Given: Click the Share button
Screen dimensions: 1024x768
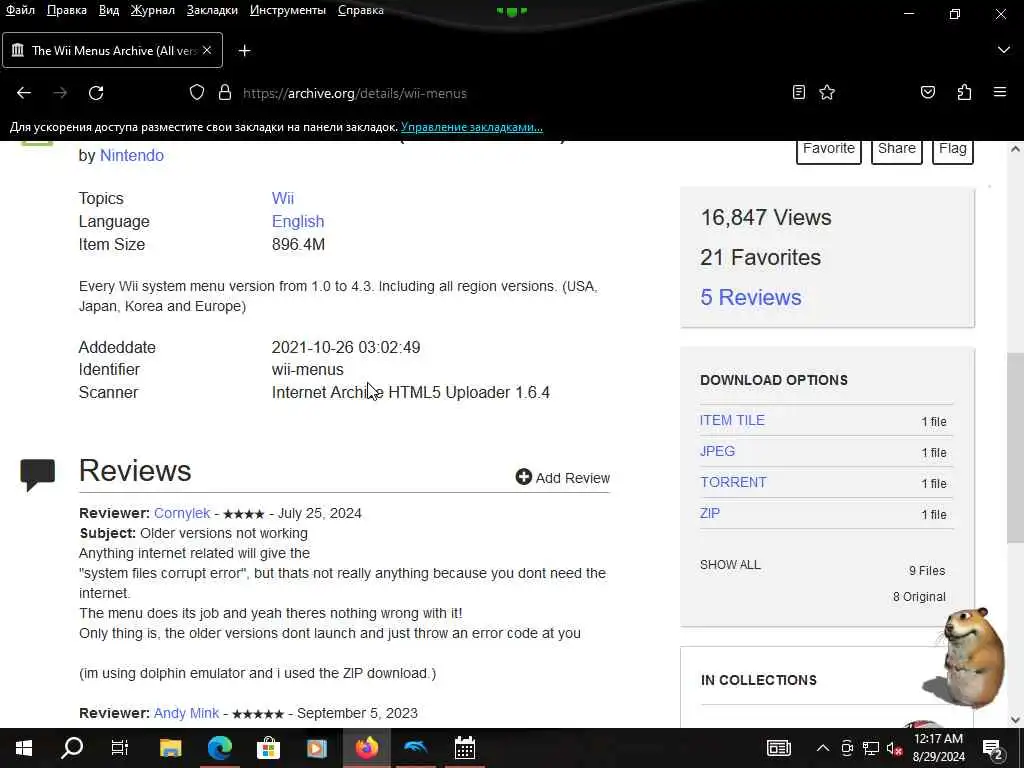Looking at the screenshot, I should [x=897, y=150].
